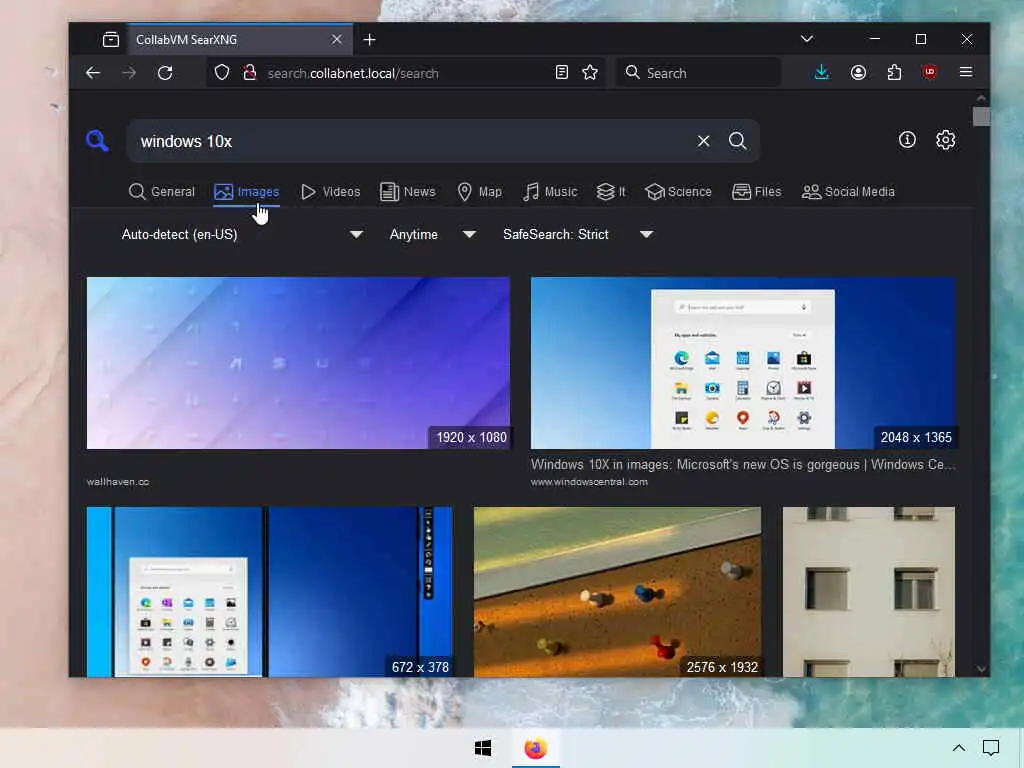This screenshot has height=768, width=1024.
Task: Click the uBlock Origin icon
Action: [930, 72]
